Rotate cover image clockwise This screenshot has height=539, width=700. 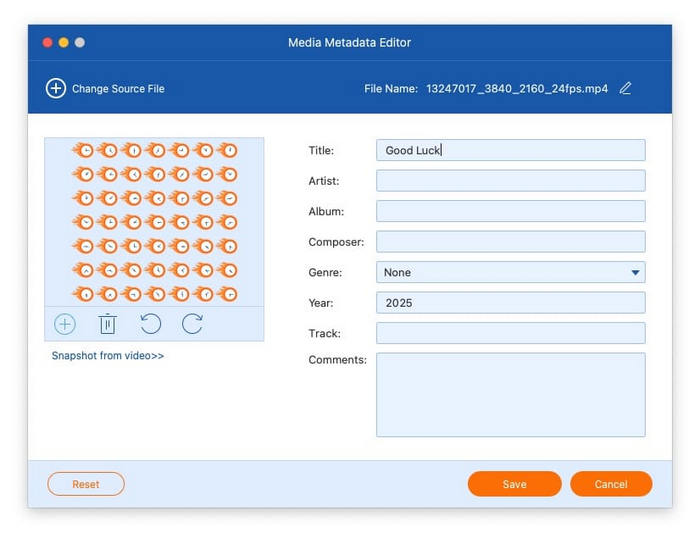click(192, 324)
